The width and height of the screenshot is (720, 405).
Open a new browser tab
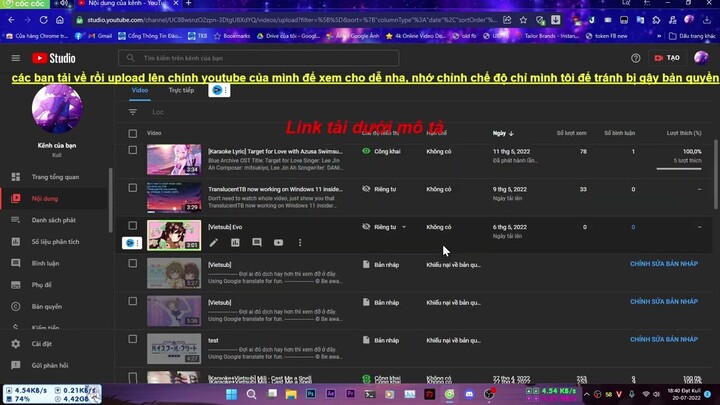pyautogui.click(x=188, y=3)
